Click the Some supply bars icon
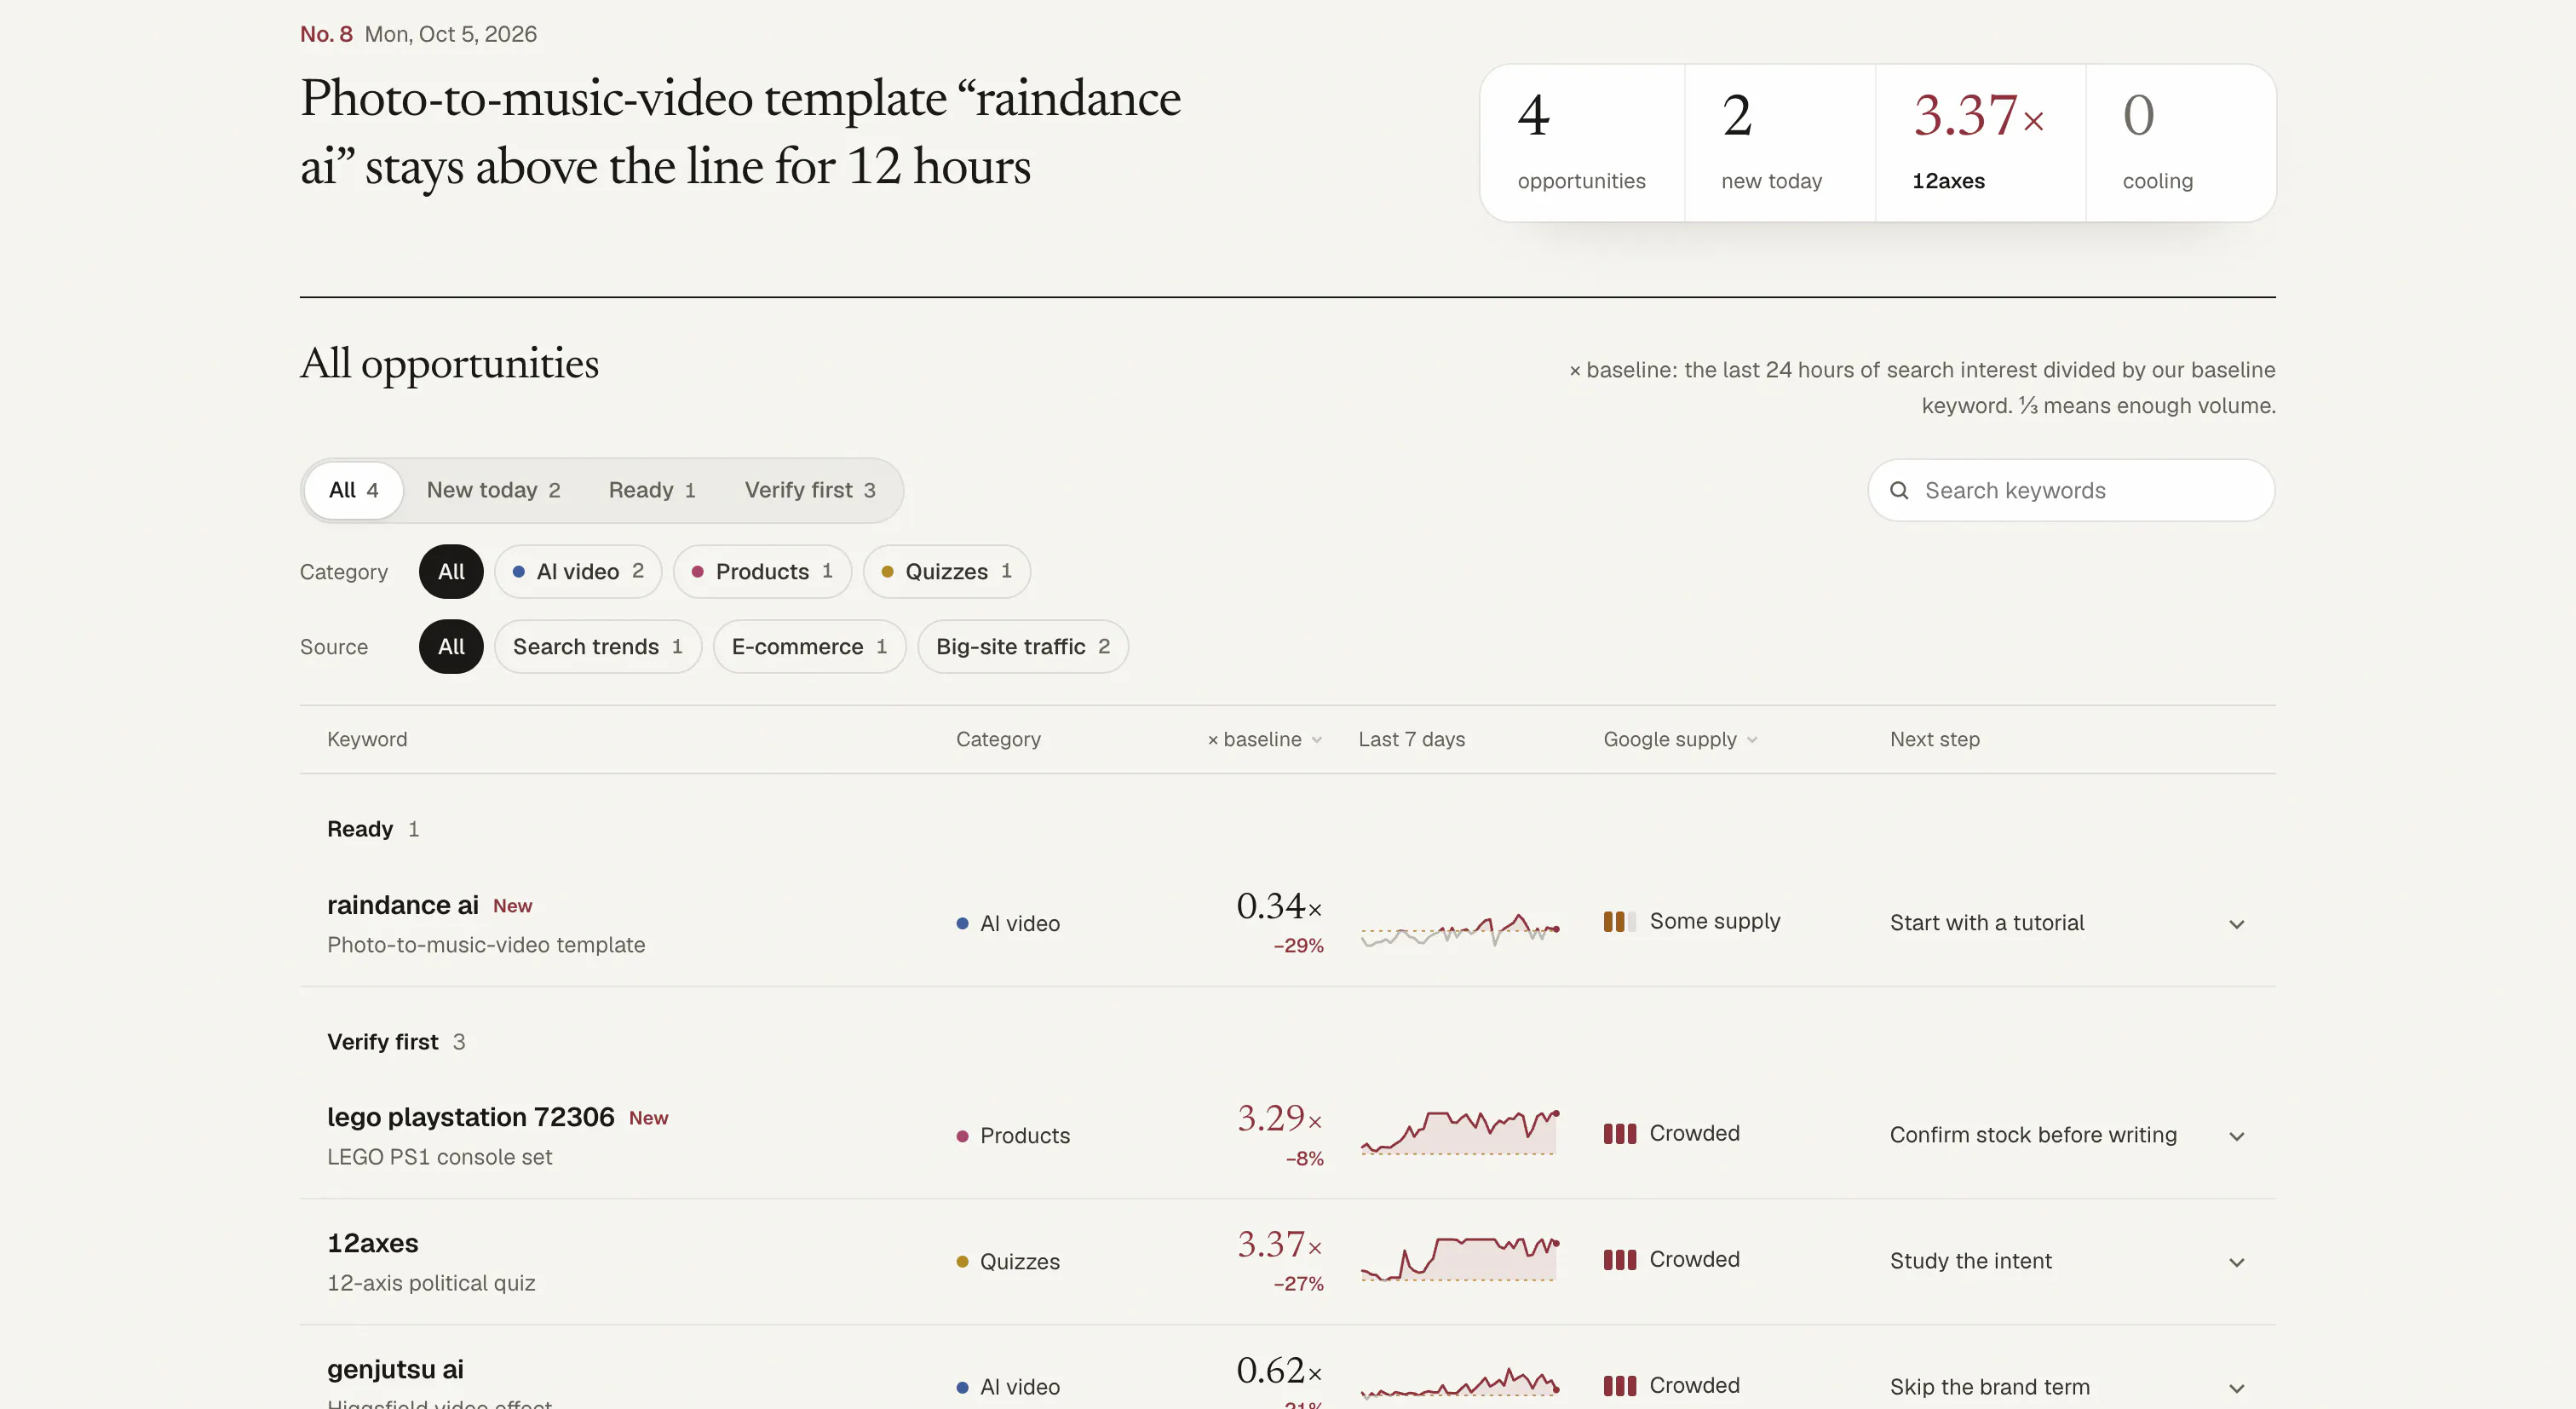Viewport: 2576px width, 1409px height. 1619,921
